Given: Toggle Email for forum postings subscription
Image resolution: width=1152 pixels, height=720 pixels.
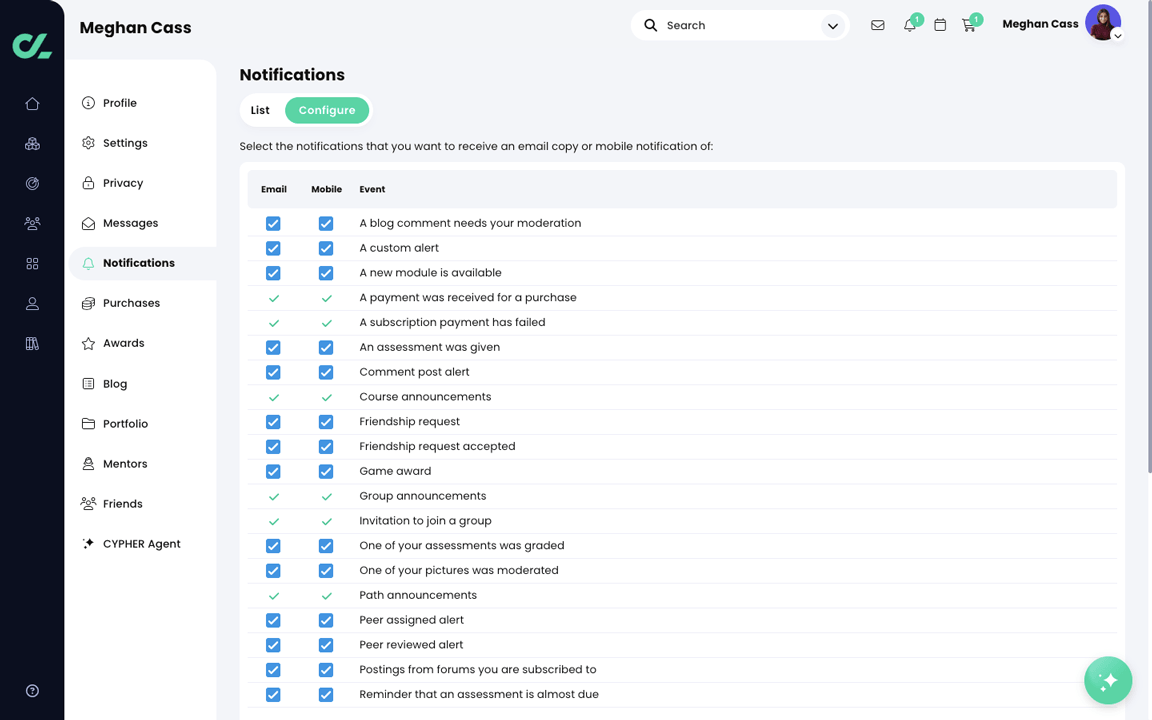Looking at the screenshot, I should point(273,670).
